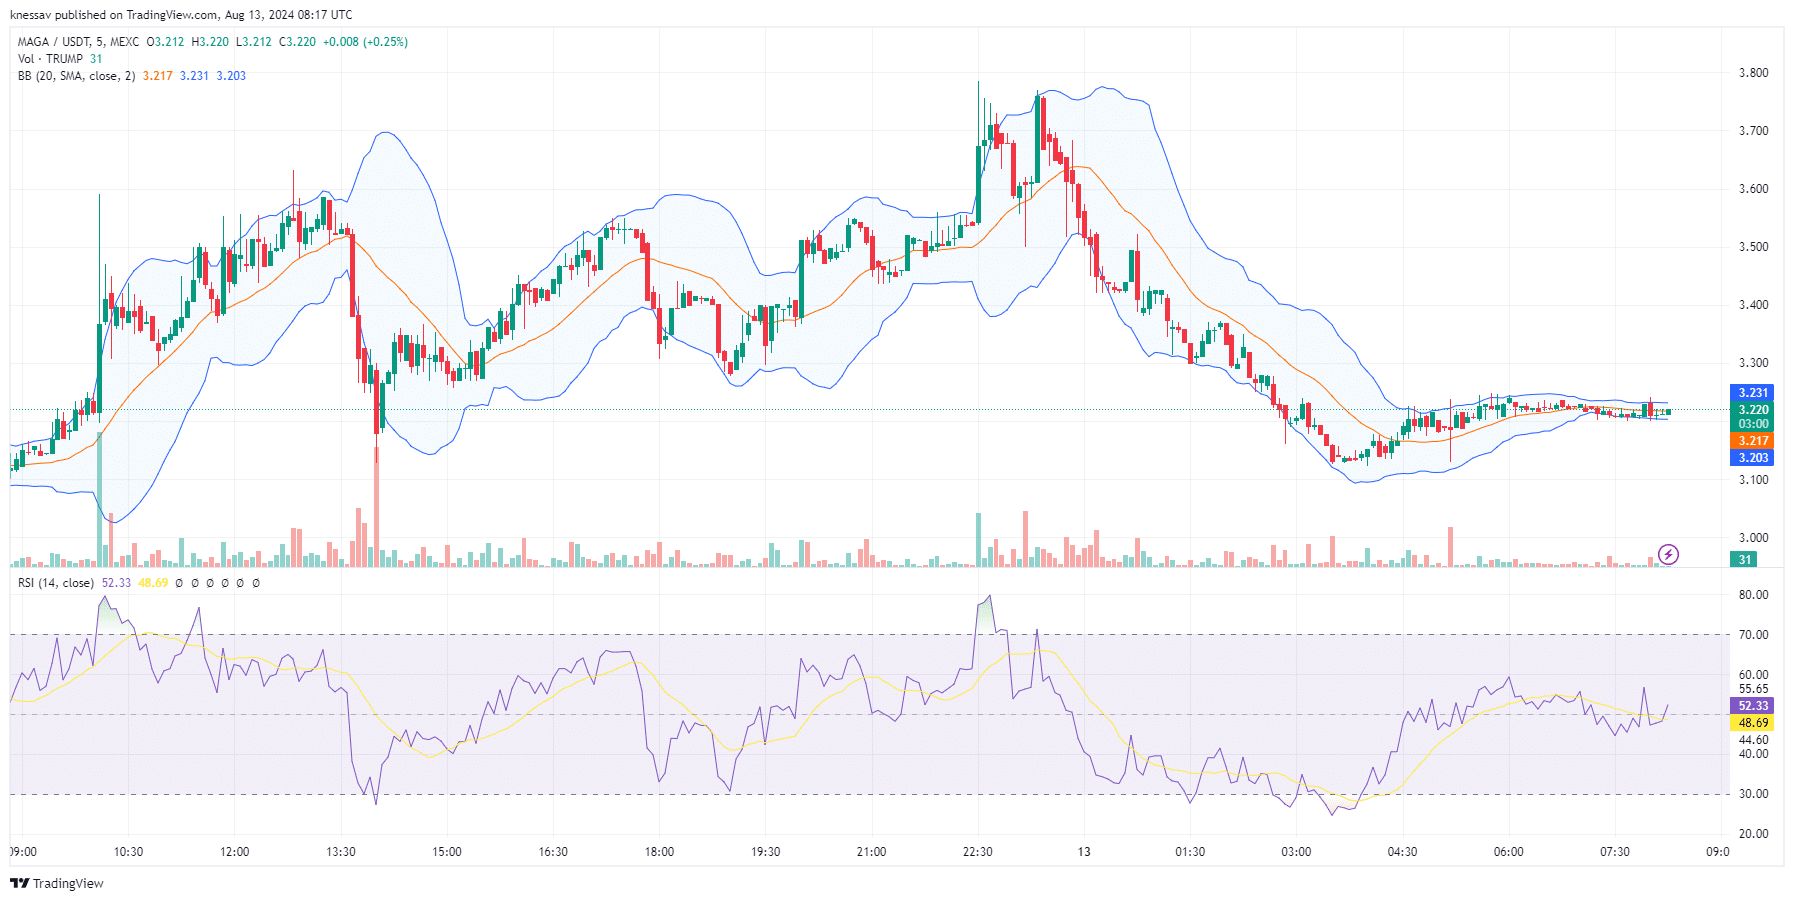Viewport: 1794px width, 901px height.
Task: Click the 22:30 time axis label
Action: coord(978,852)
